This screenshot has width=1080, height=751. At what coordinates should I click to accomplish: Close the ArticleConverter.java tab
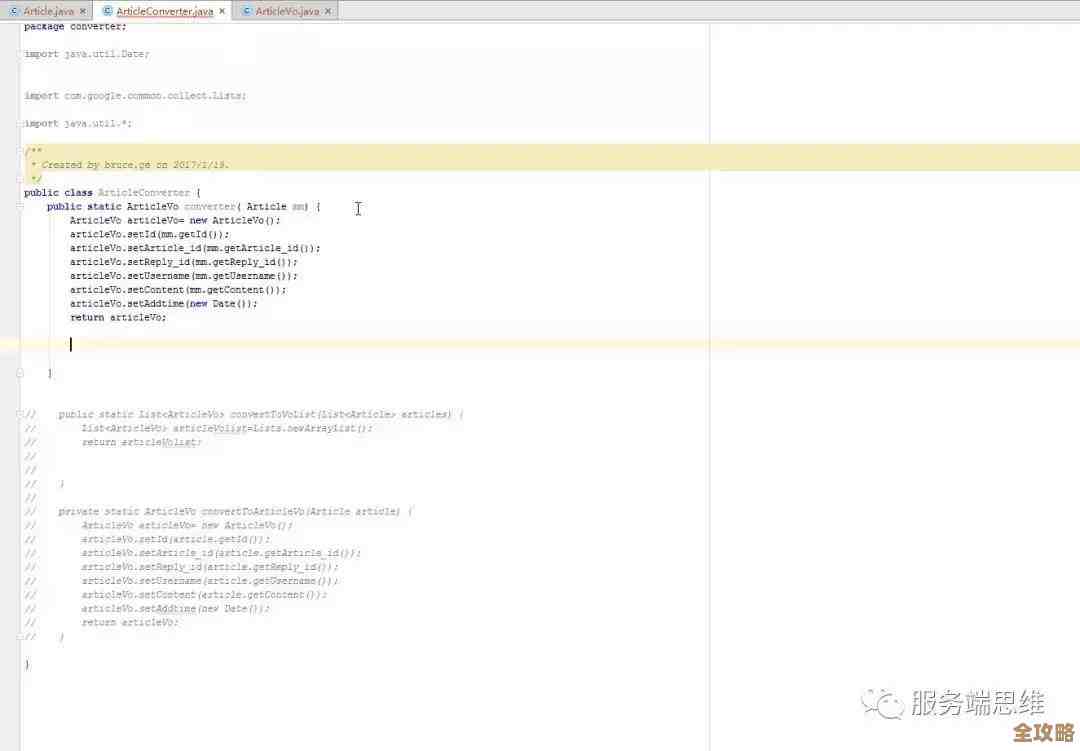[221, 11]
